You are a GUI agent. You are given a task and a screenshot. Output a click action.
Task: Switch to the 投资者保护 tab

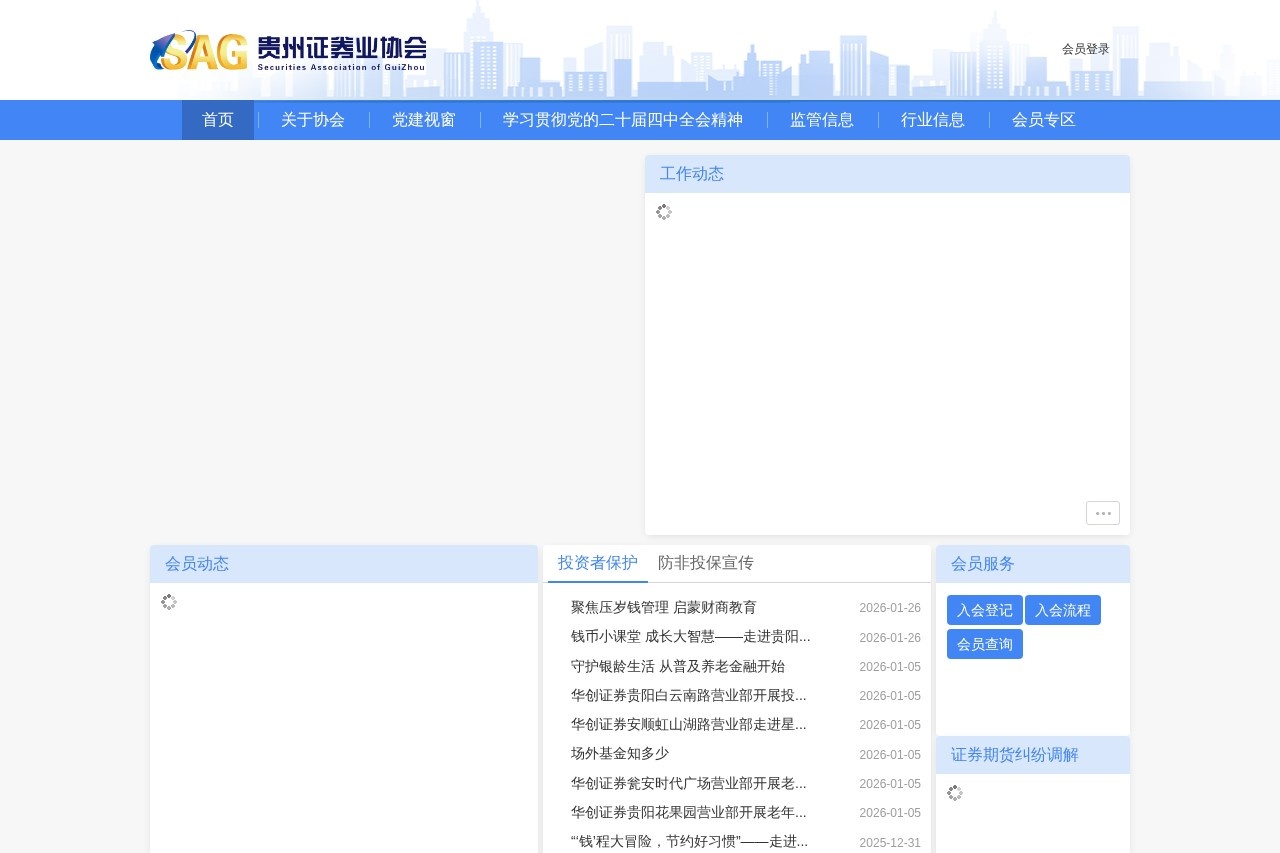(598, 563)
